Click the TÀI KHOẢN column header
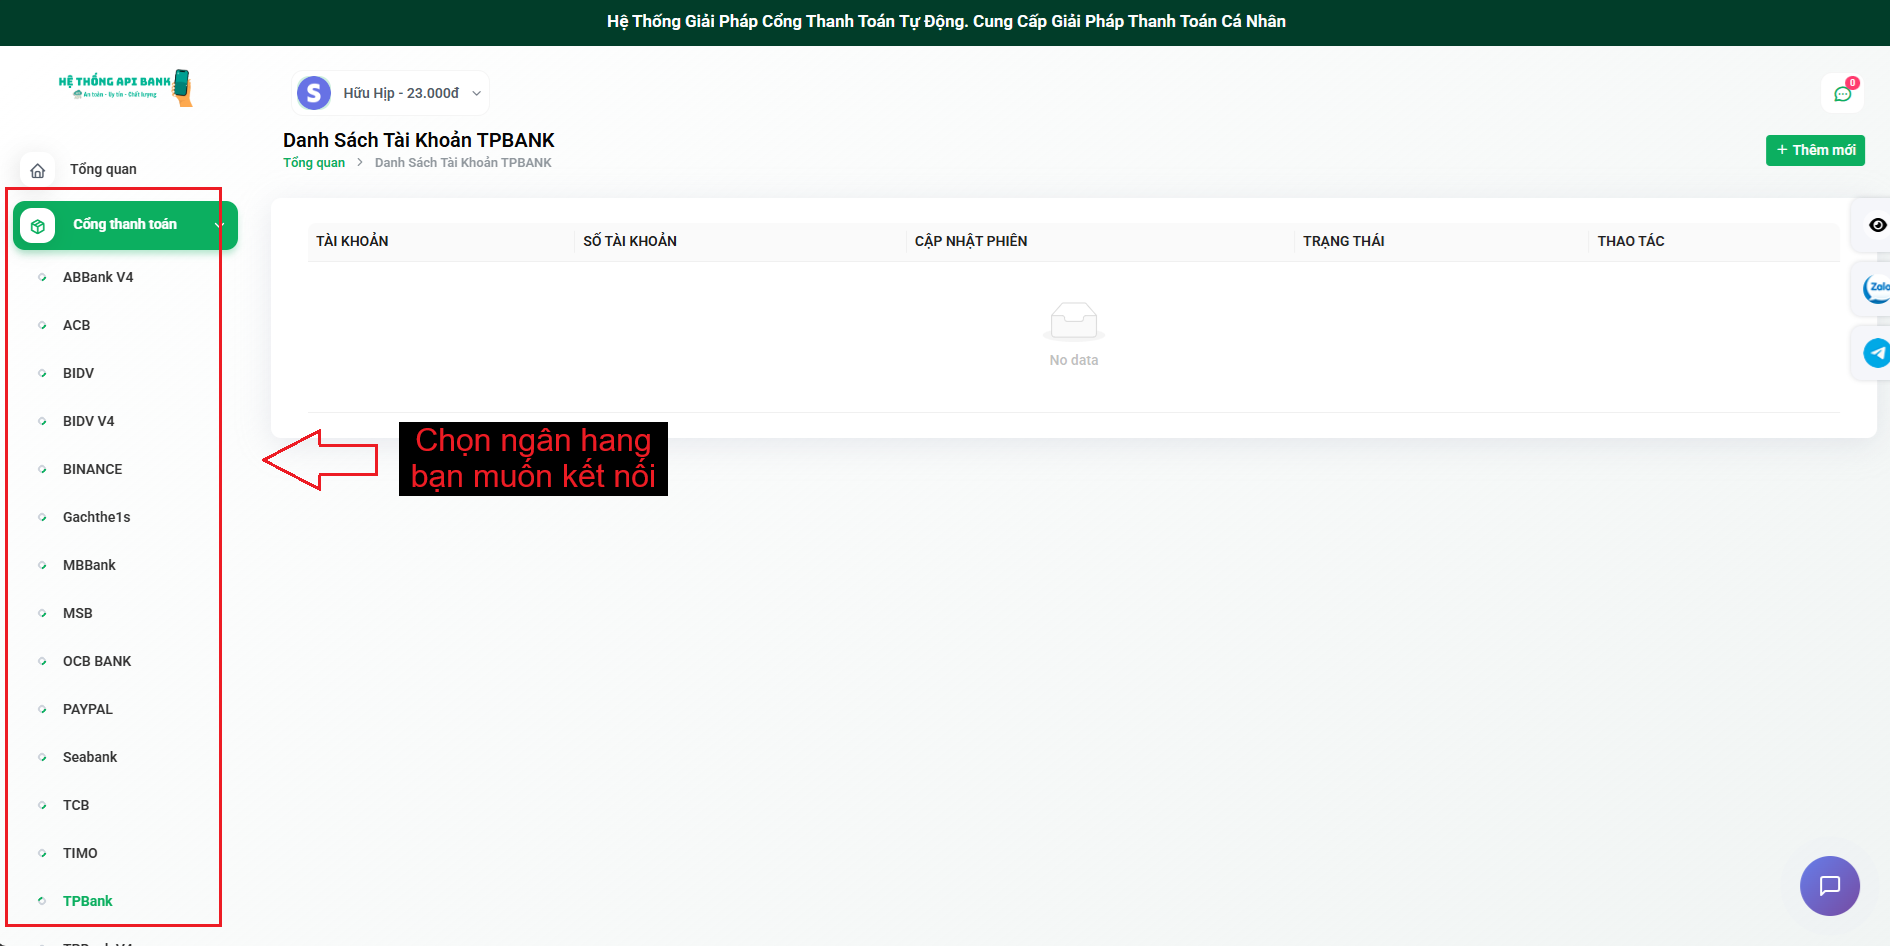Screen dimensions: 1890x946 click(352, 241)
